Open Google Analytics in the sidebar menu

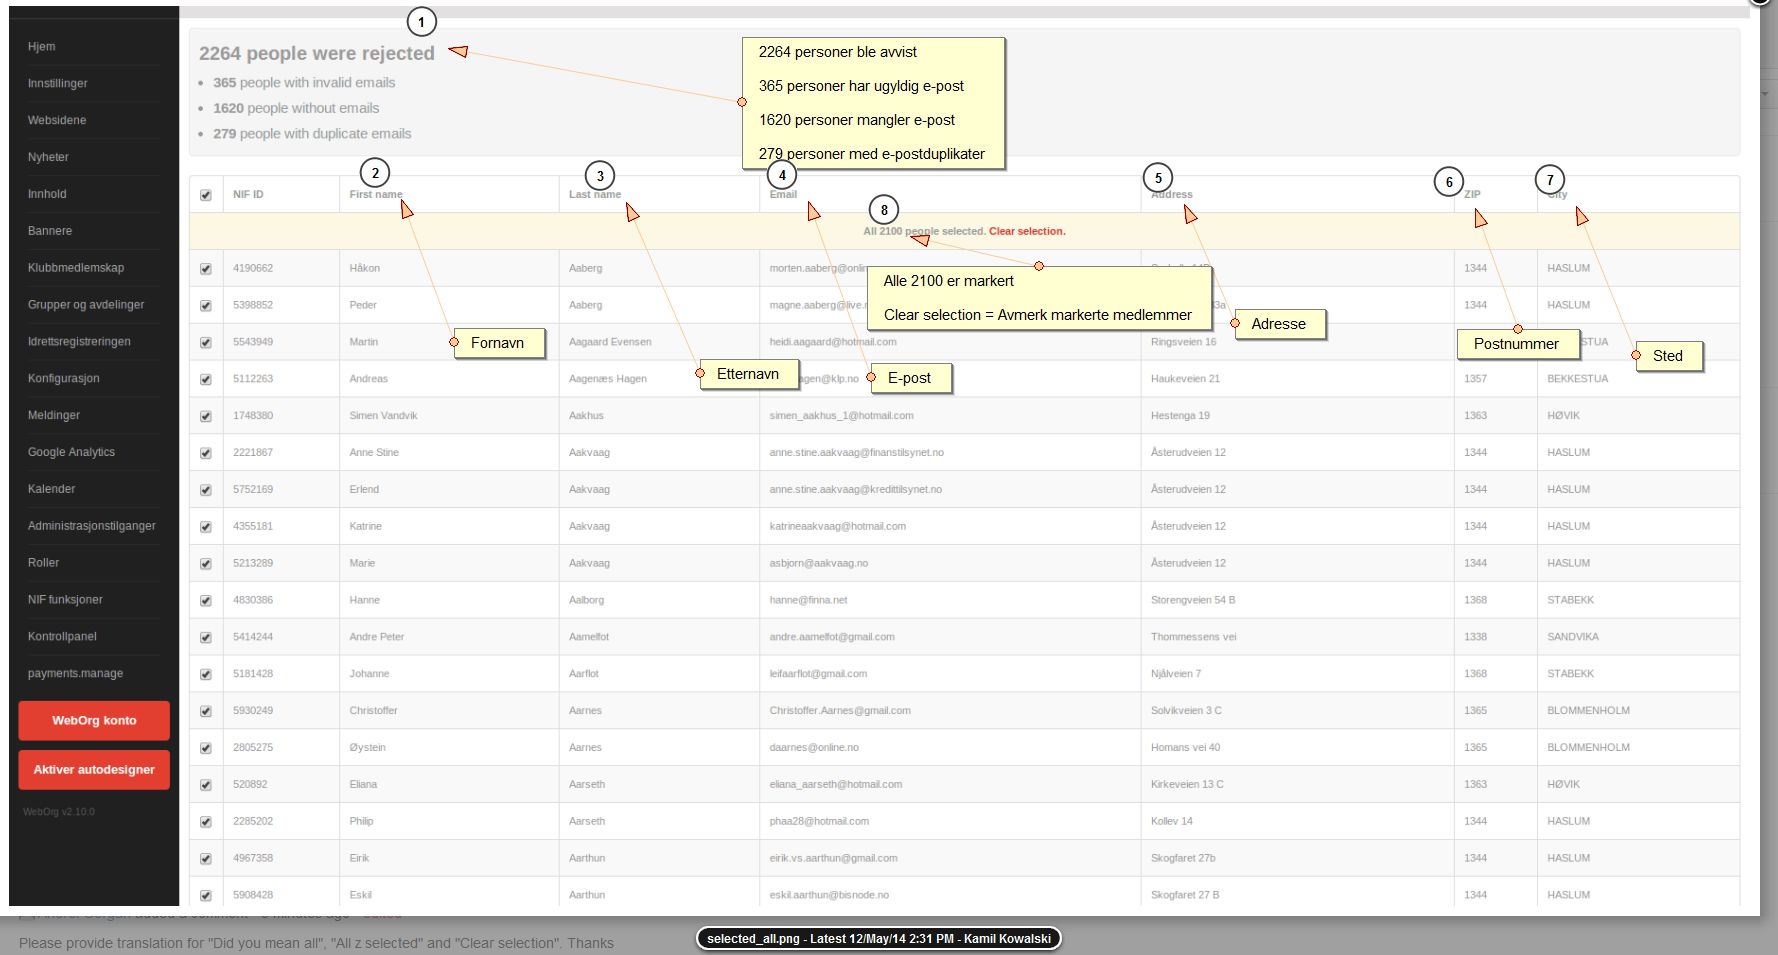click(x=71, y=452)
